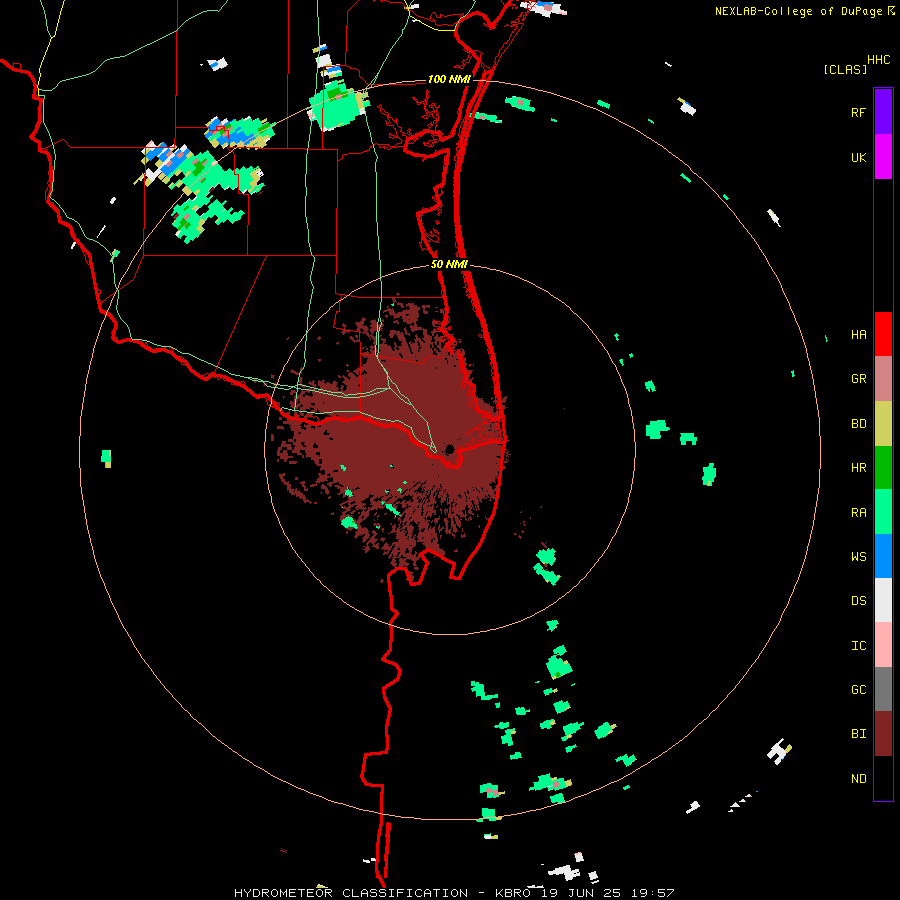Click the UK legend label

(x=858, y=157)
